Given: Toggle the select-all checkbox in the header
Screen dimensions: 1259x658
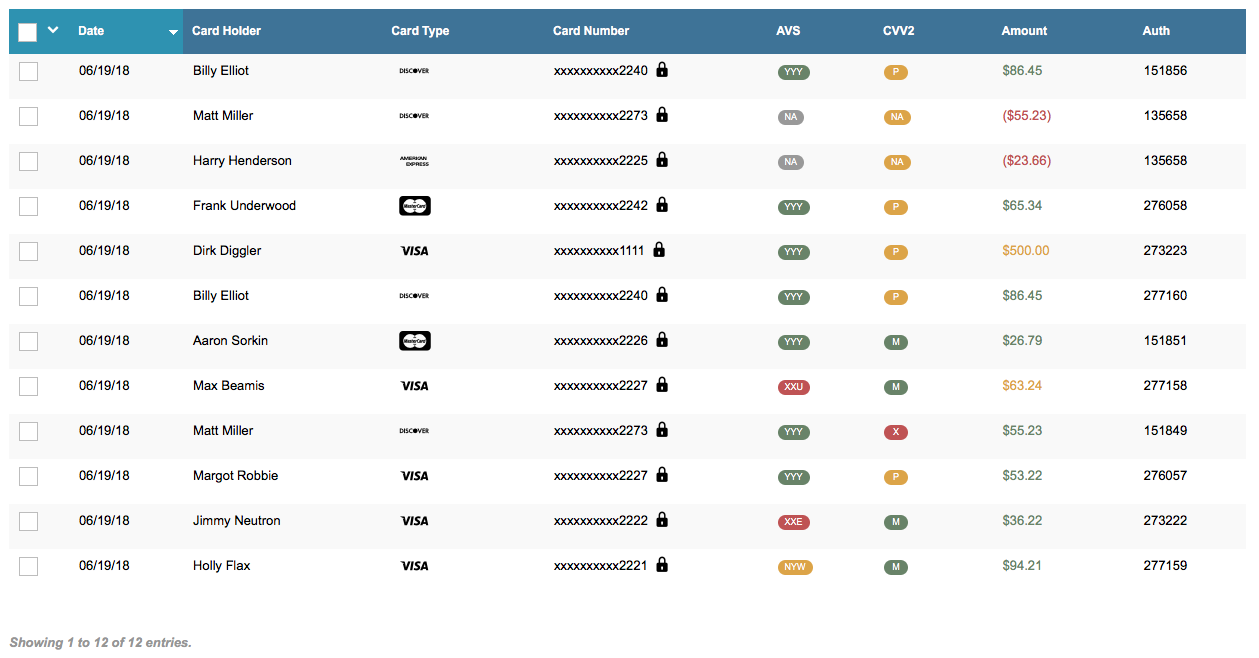Looking at the screenshot, I should (26, 31).
